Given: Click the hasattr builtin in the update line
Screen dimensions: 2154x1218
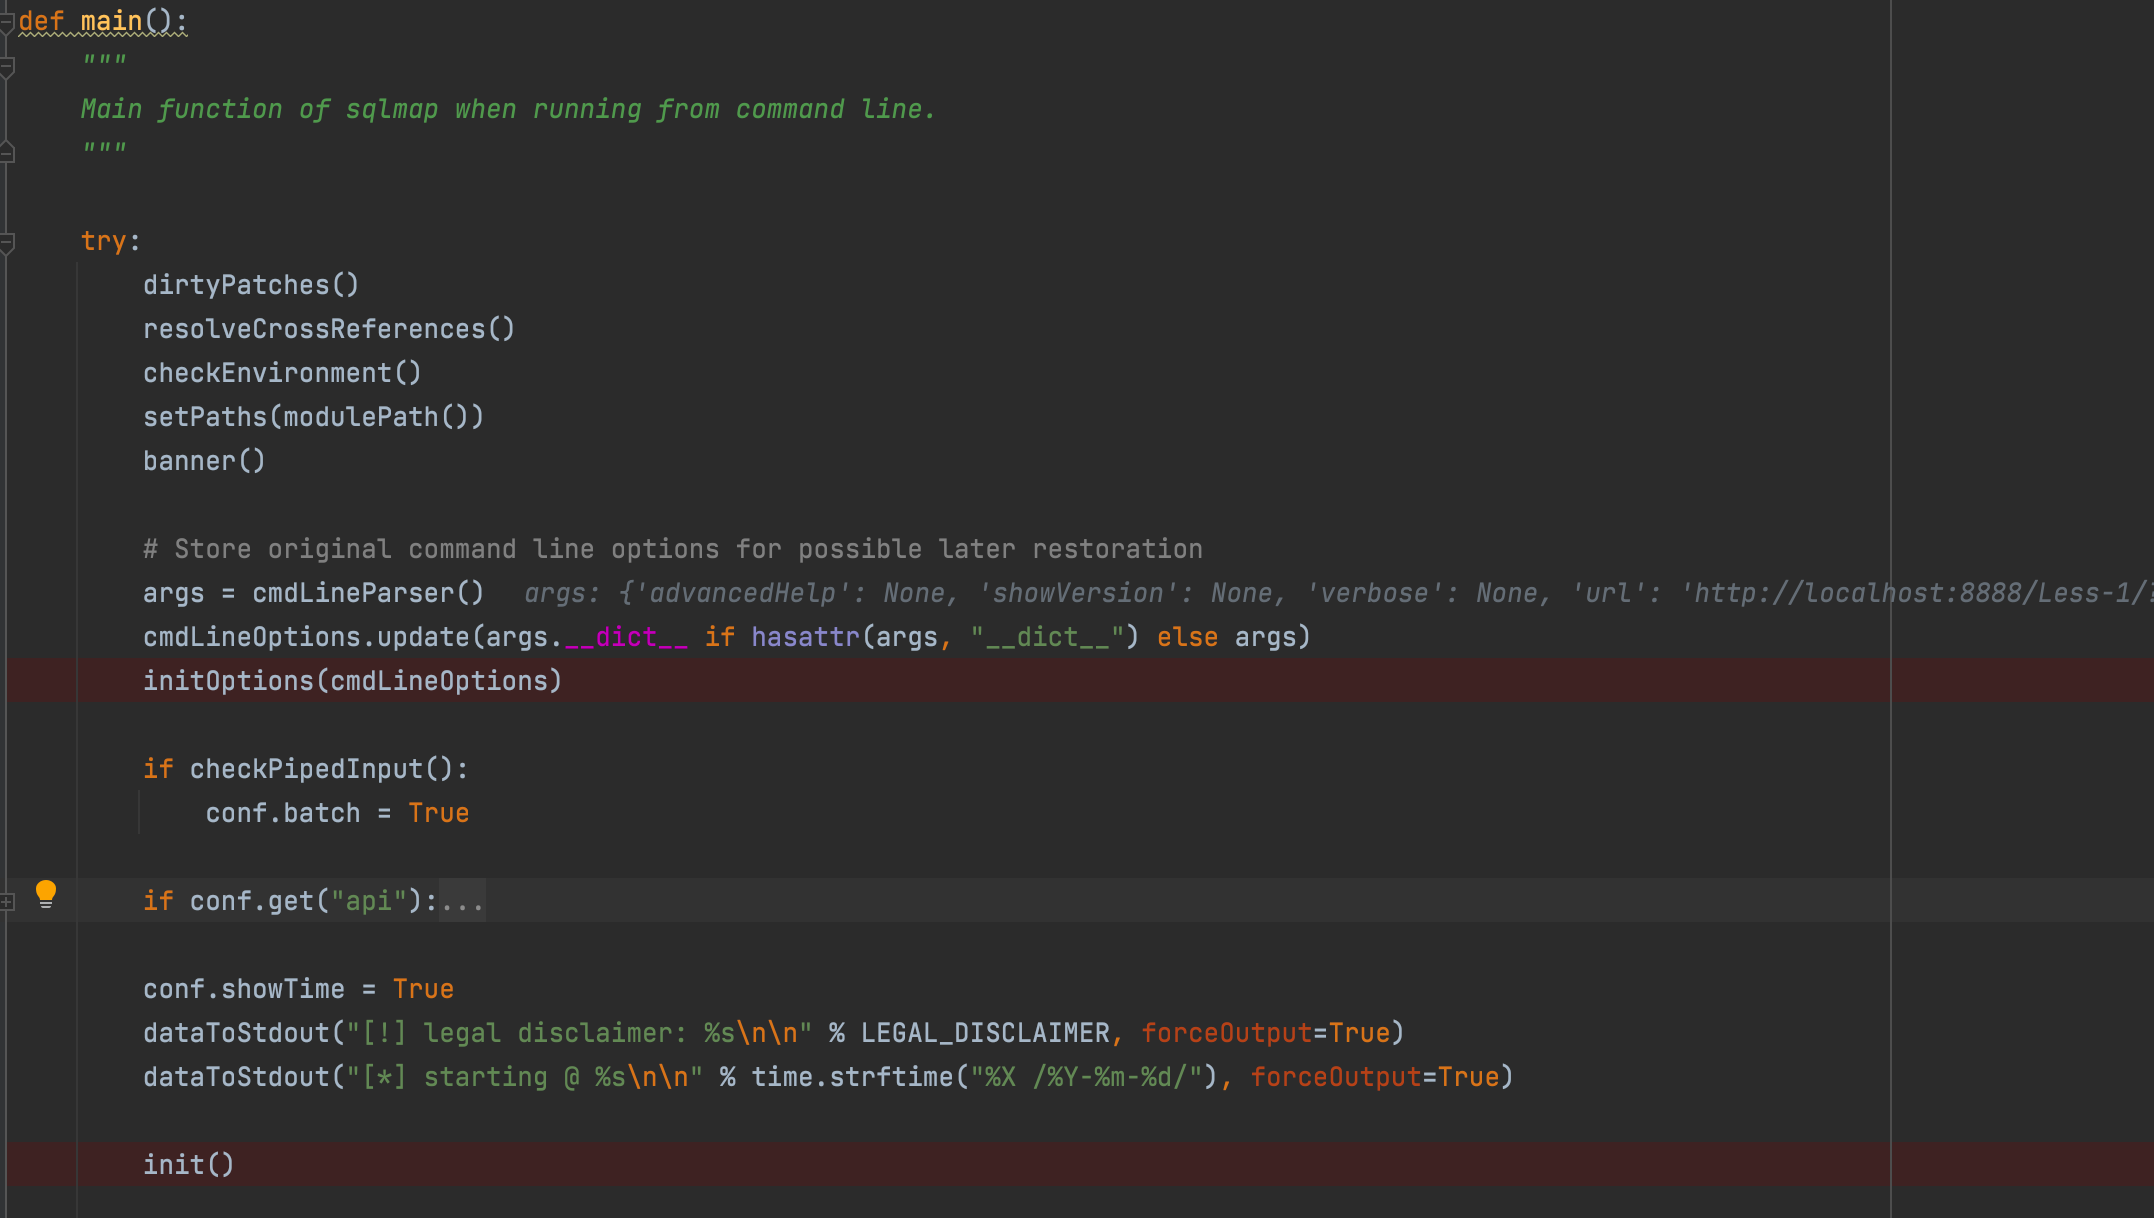Looking at the screenshot, I should tap(805, 638).
